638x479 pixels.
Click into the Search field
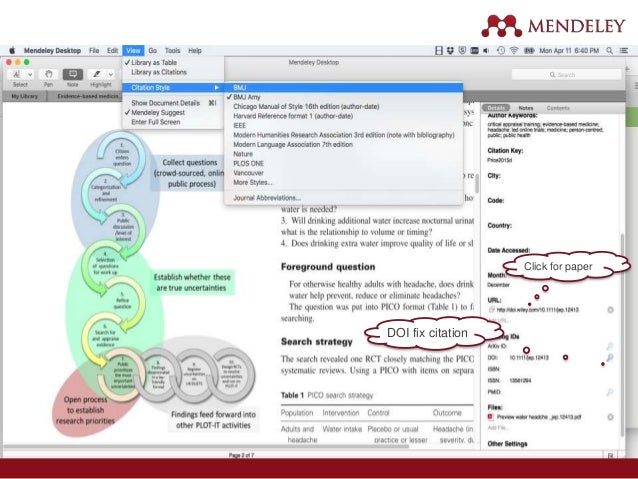point(566,75)
